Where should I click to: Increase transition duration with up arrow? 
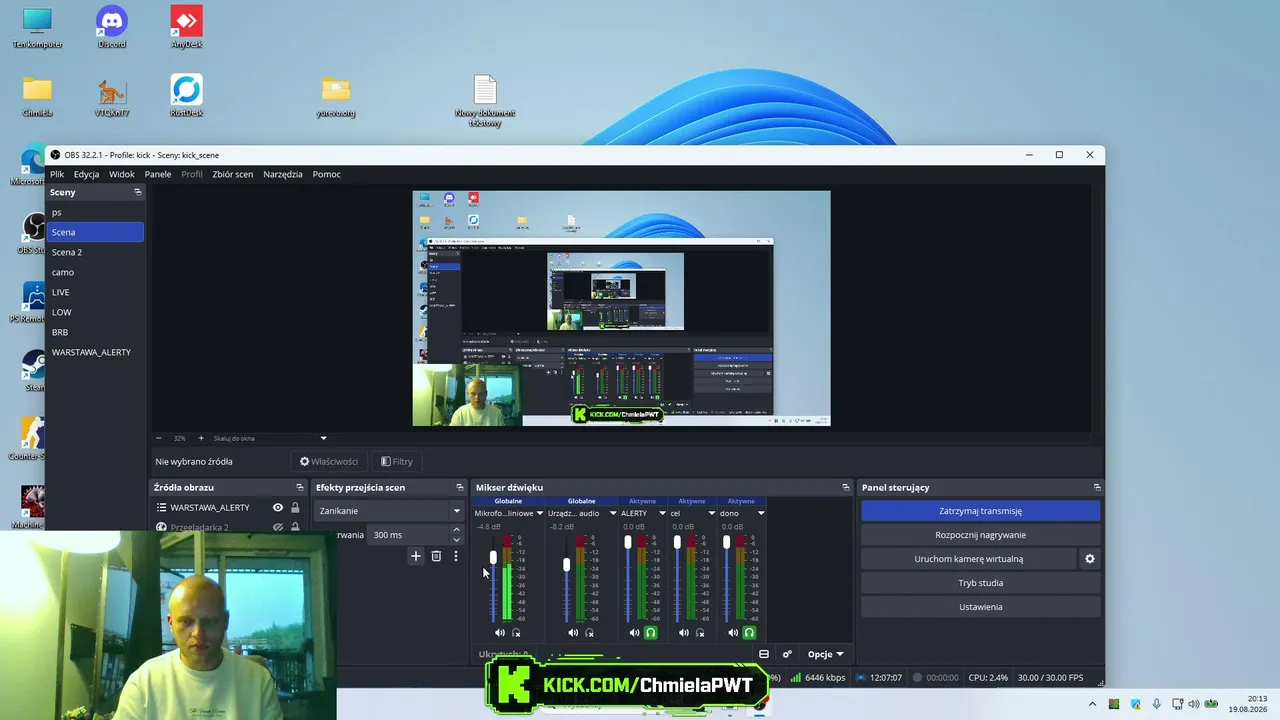tap(457, 530)
